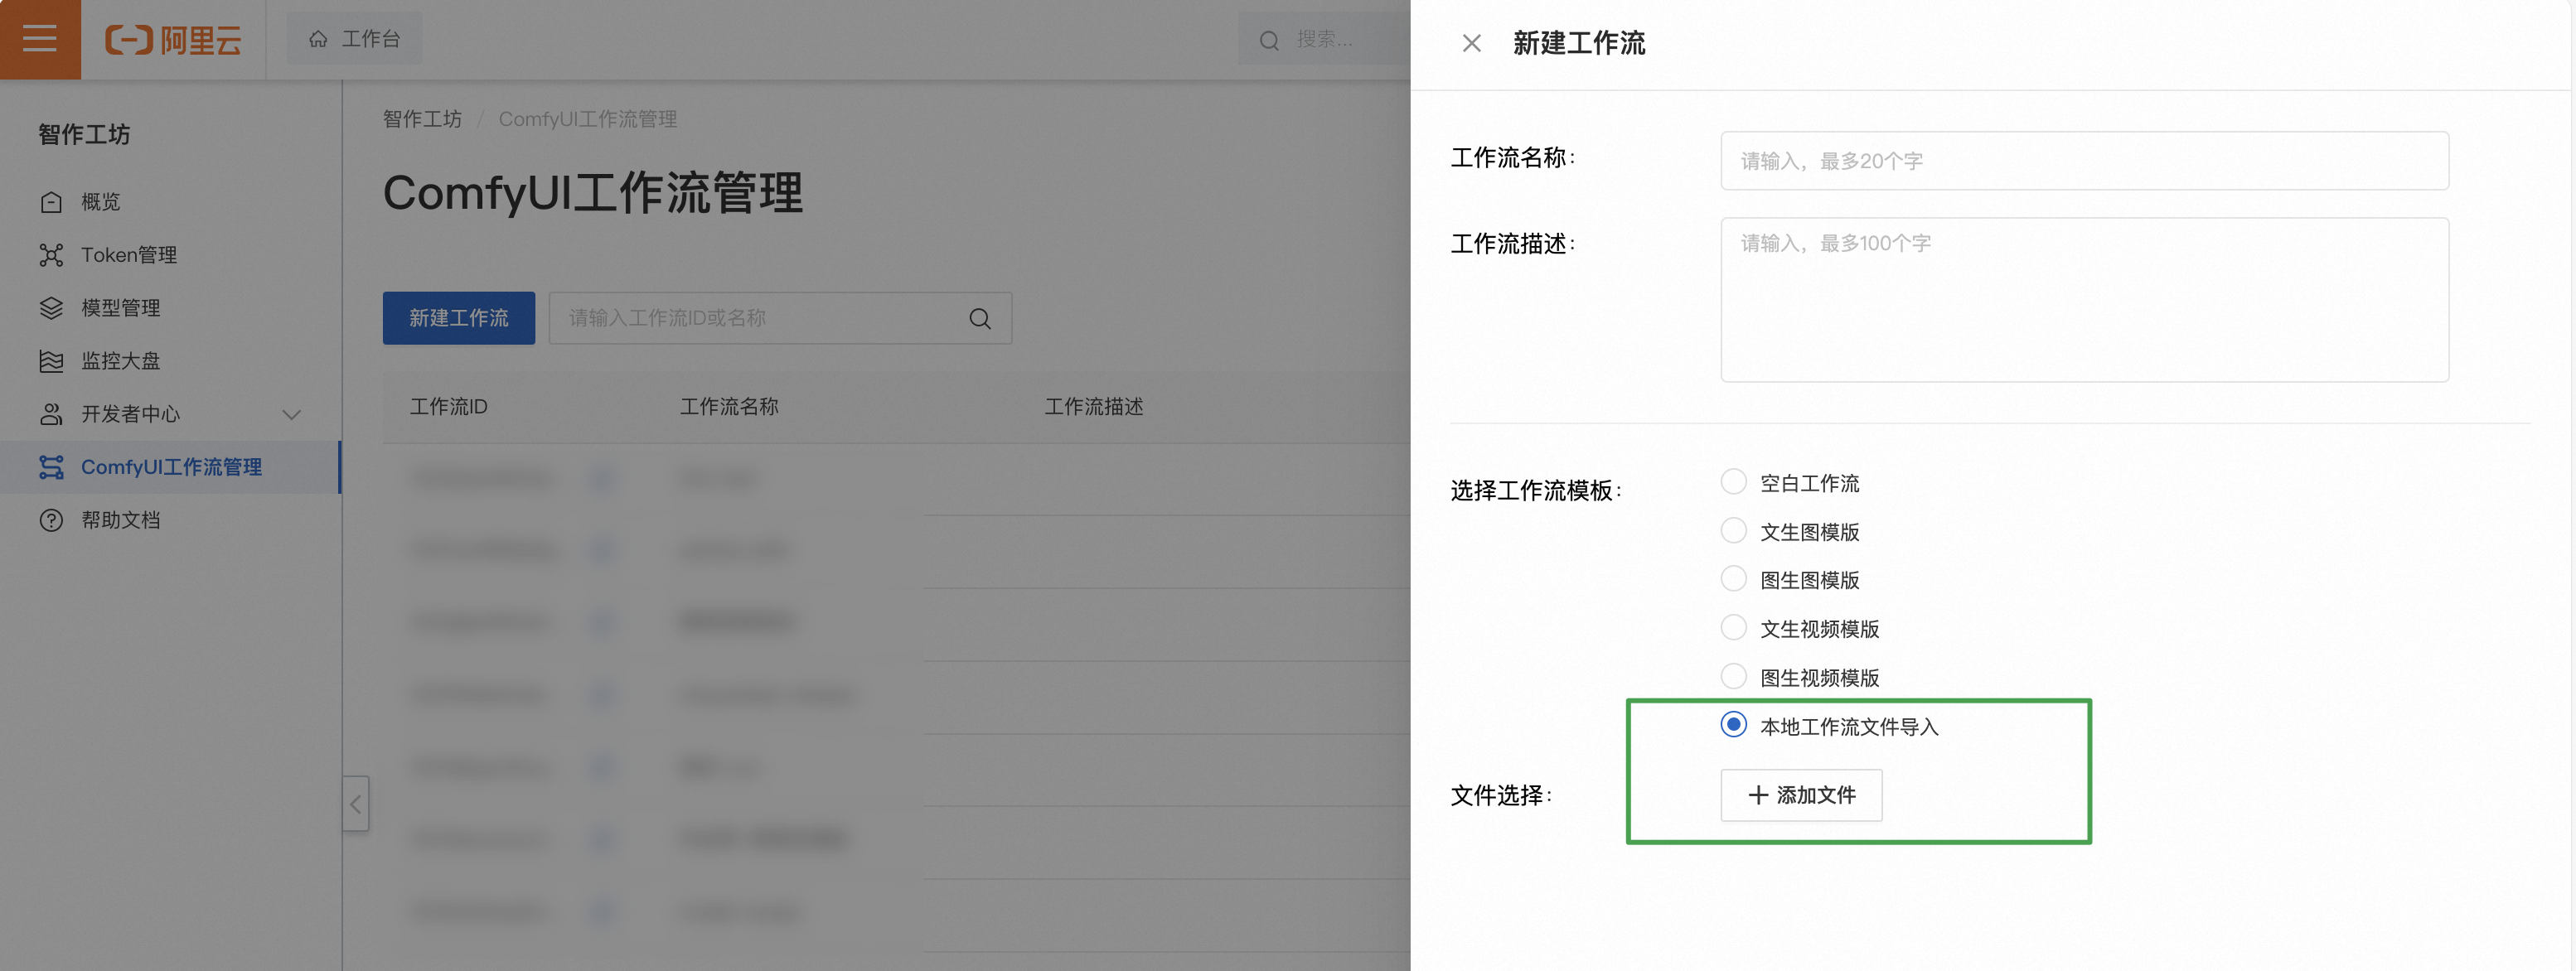
Task: Focus the 工作流名称 input field
Action: [2084, 161]
